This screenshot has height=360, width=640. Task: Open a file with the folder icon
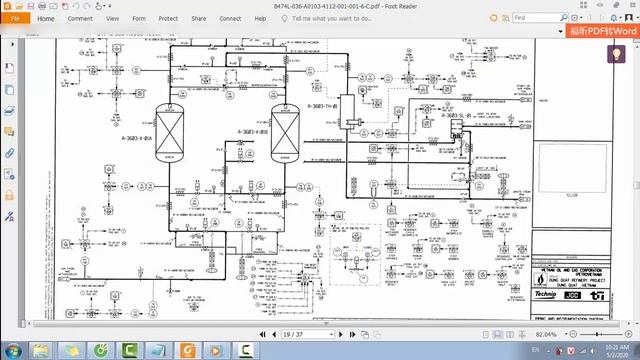(19, 6)
